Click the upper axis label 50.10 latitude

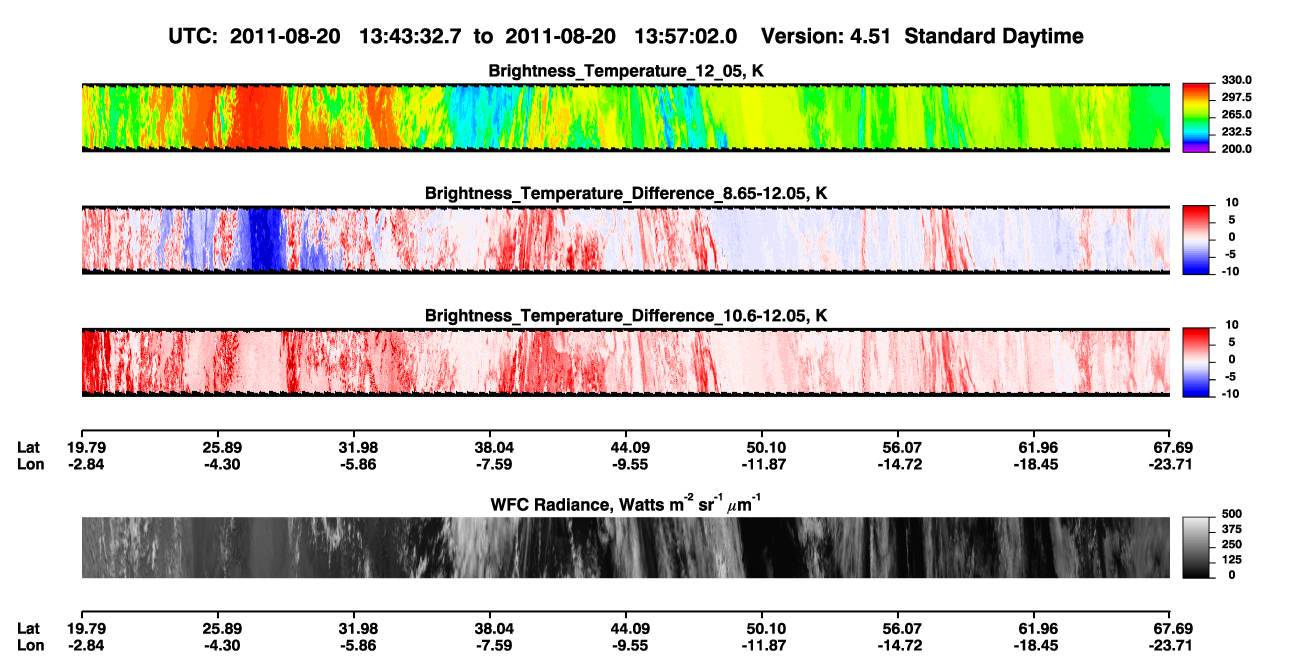click(x=765, y=448)
